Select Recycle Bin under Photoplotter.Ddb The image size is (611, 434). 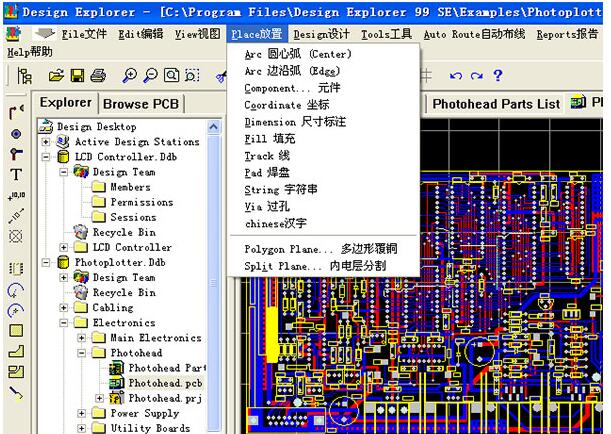pyautogui.click(x=124, y=293)
